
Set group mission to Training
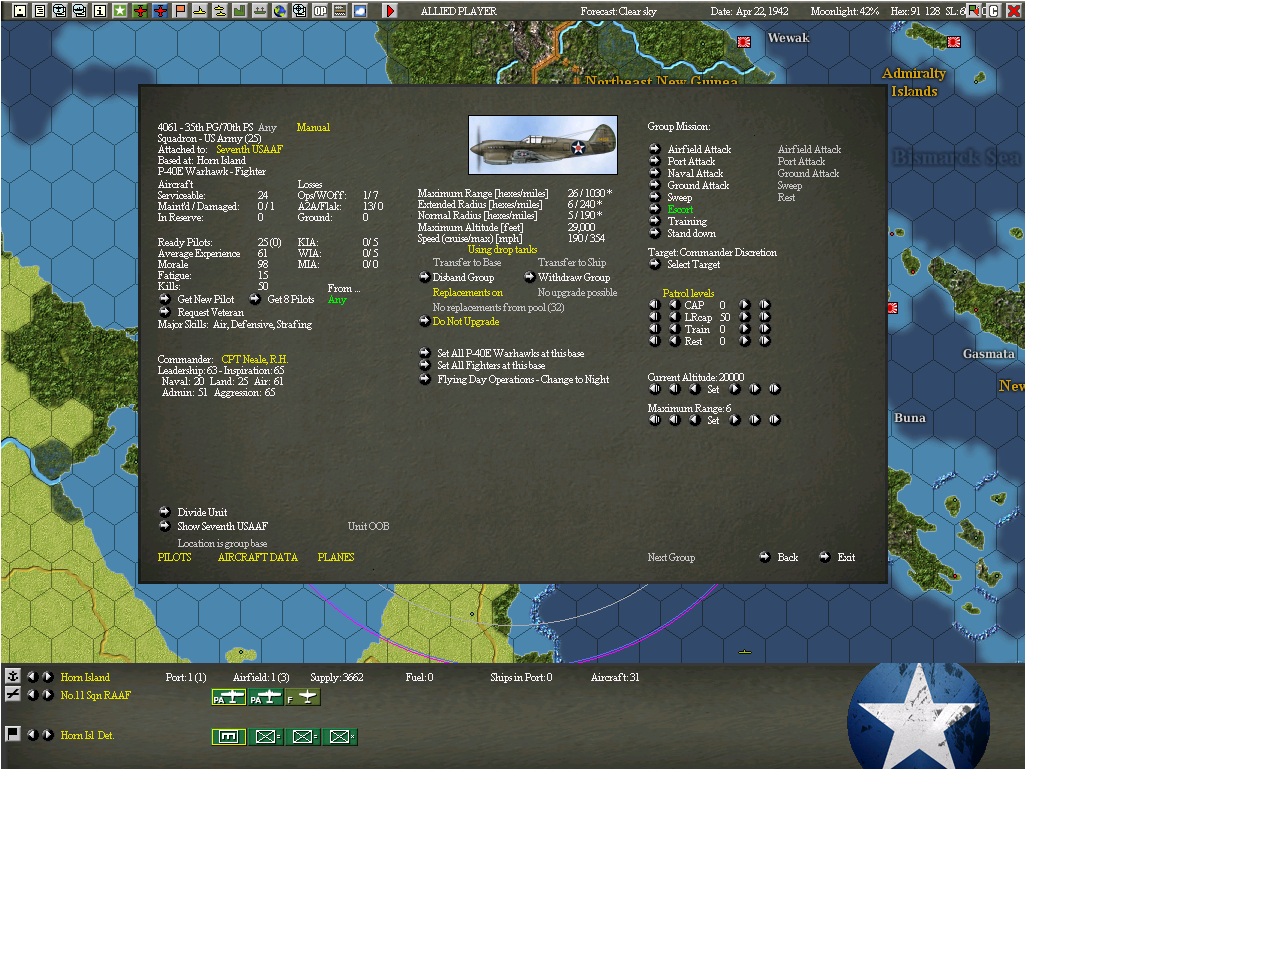[654, 221]
